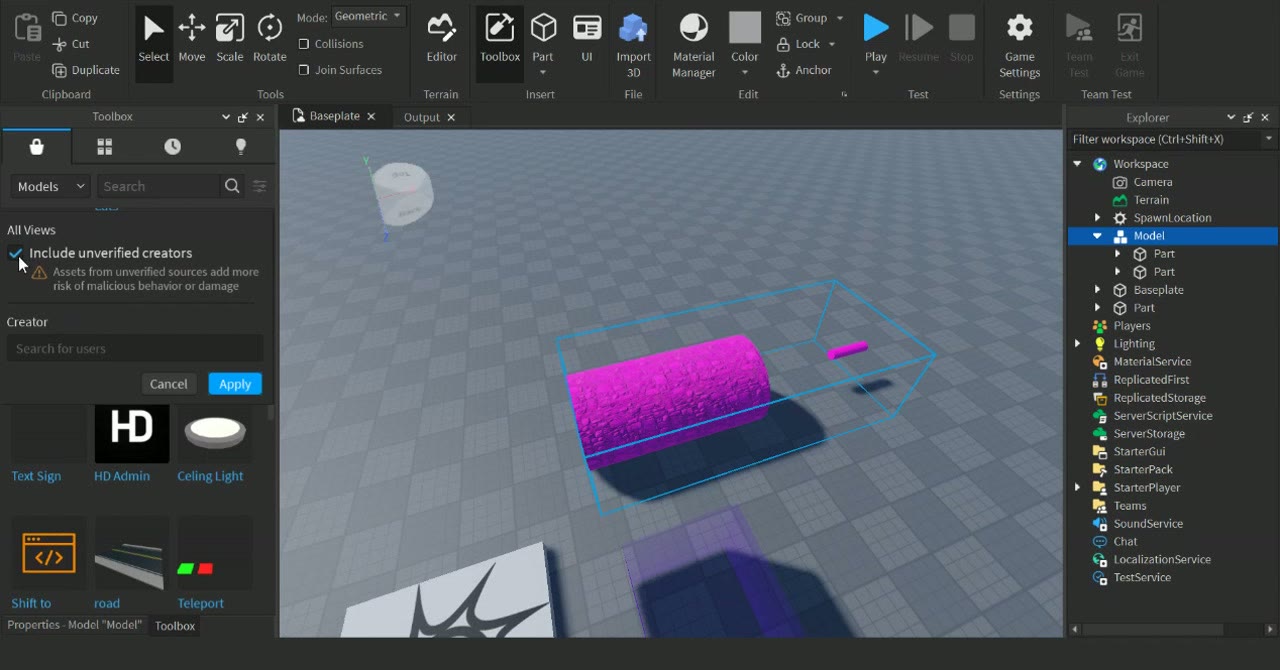Open the Color picker swatch
The image size is (1280, 670).
tap(745, 28)
